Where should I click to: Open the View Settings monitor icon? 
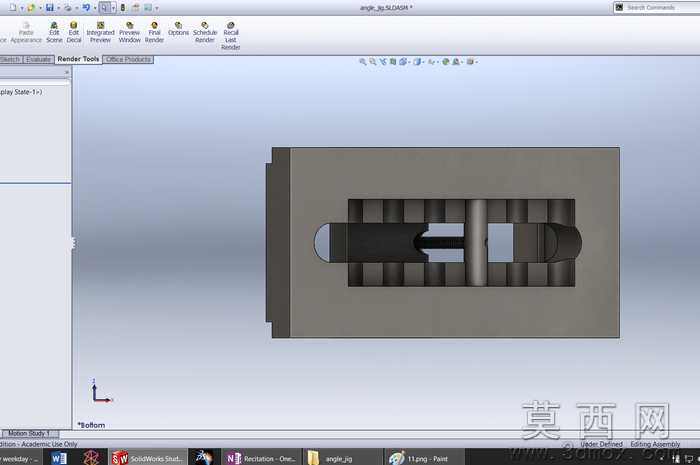pyautogui.click(x=470, y=62)
